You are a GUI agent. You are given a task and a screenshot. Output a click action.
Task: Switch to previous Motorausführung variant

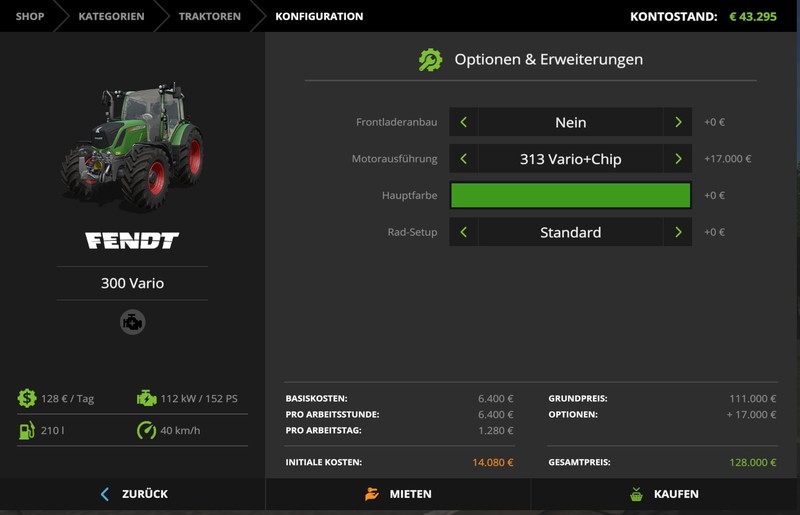point(463,159)
